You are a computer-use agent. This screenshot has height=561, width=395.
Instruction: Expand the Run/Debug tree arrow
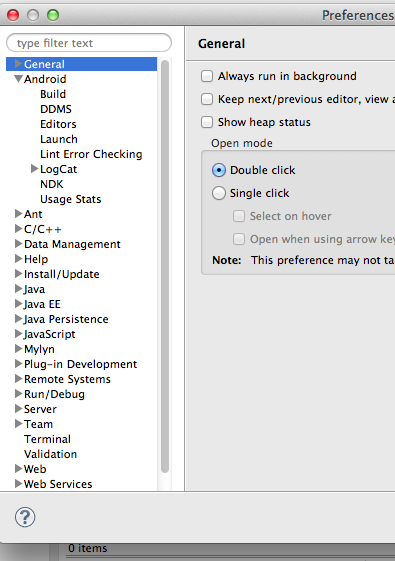(x=18, y=394)
